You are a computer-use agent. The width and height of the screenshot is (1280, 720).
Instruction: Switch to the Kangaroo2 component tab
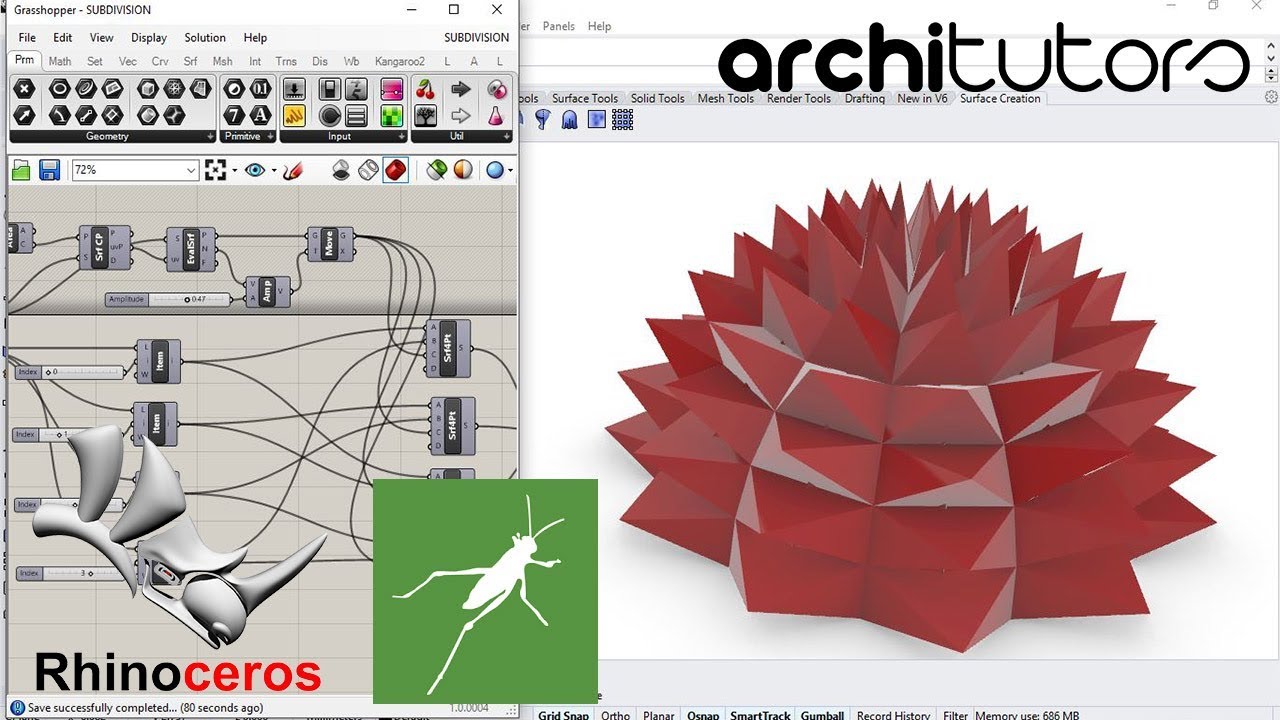pos(399,61)
